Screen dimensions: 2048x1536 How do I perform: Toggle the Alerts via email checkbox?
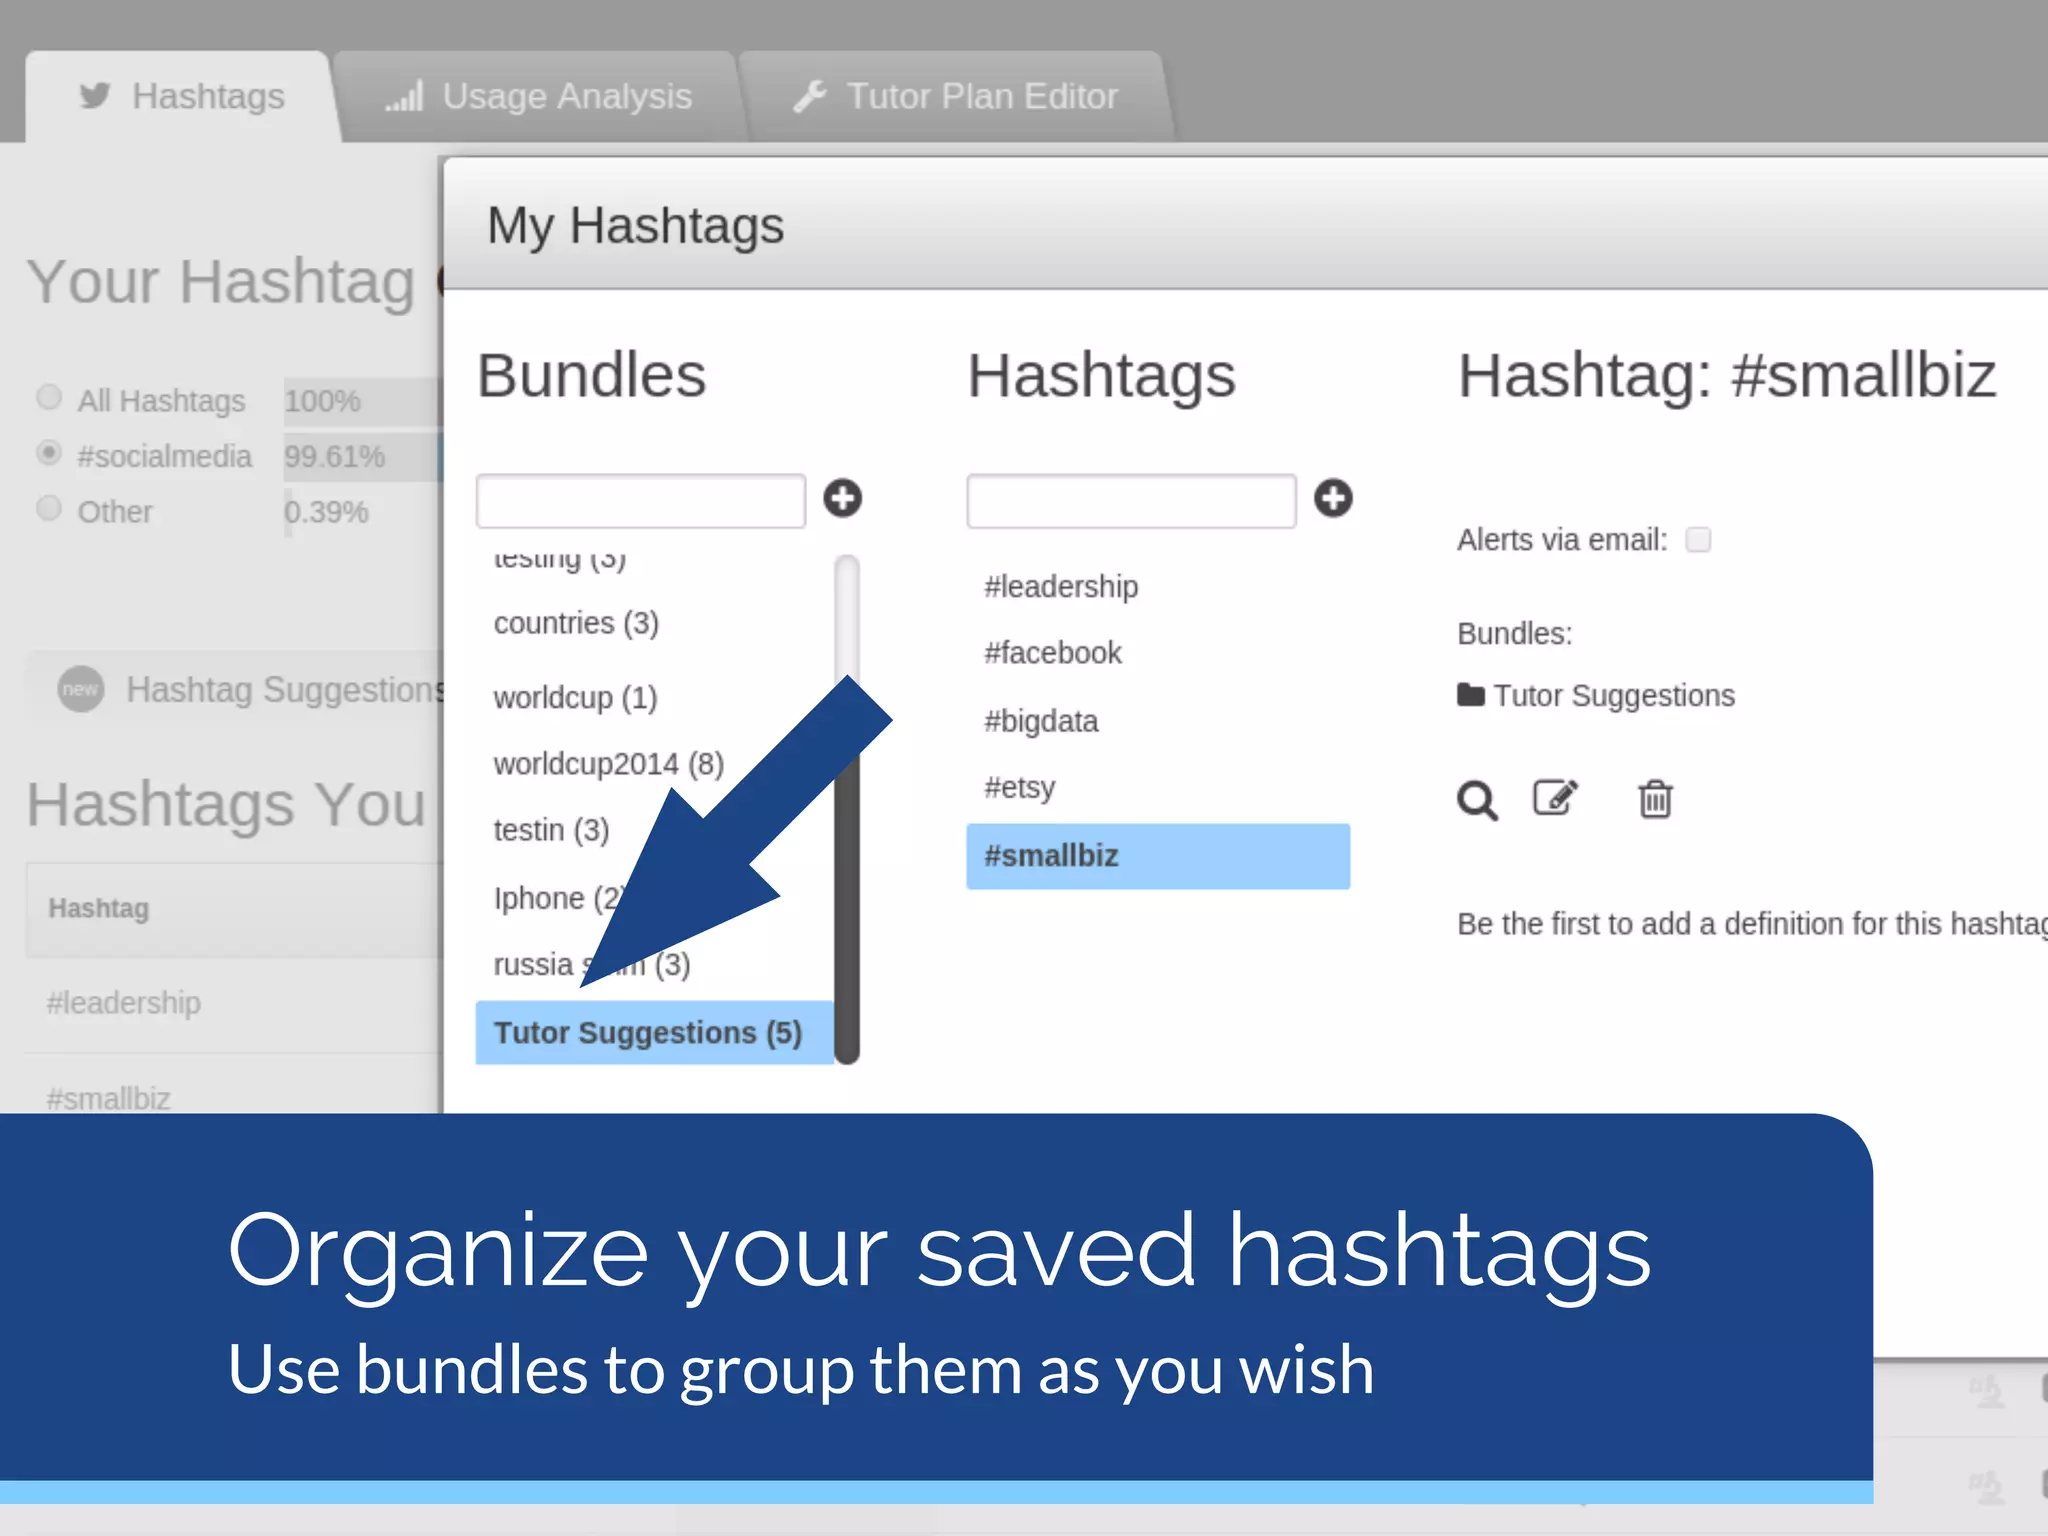1698,540
